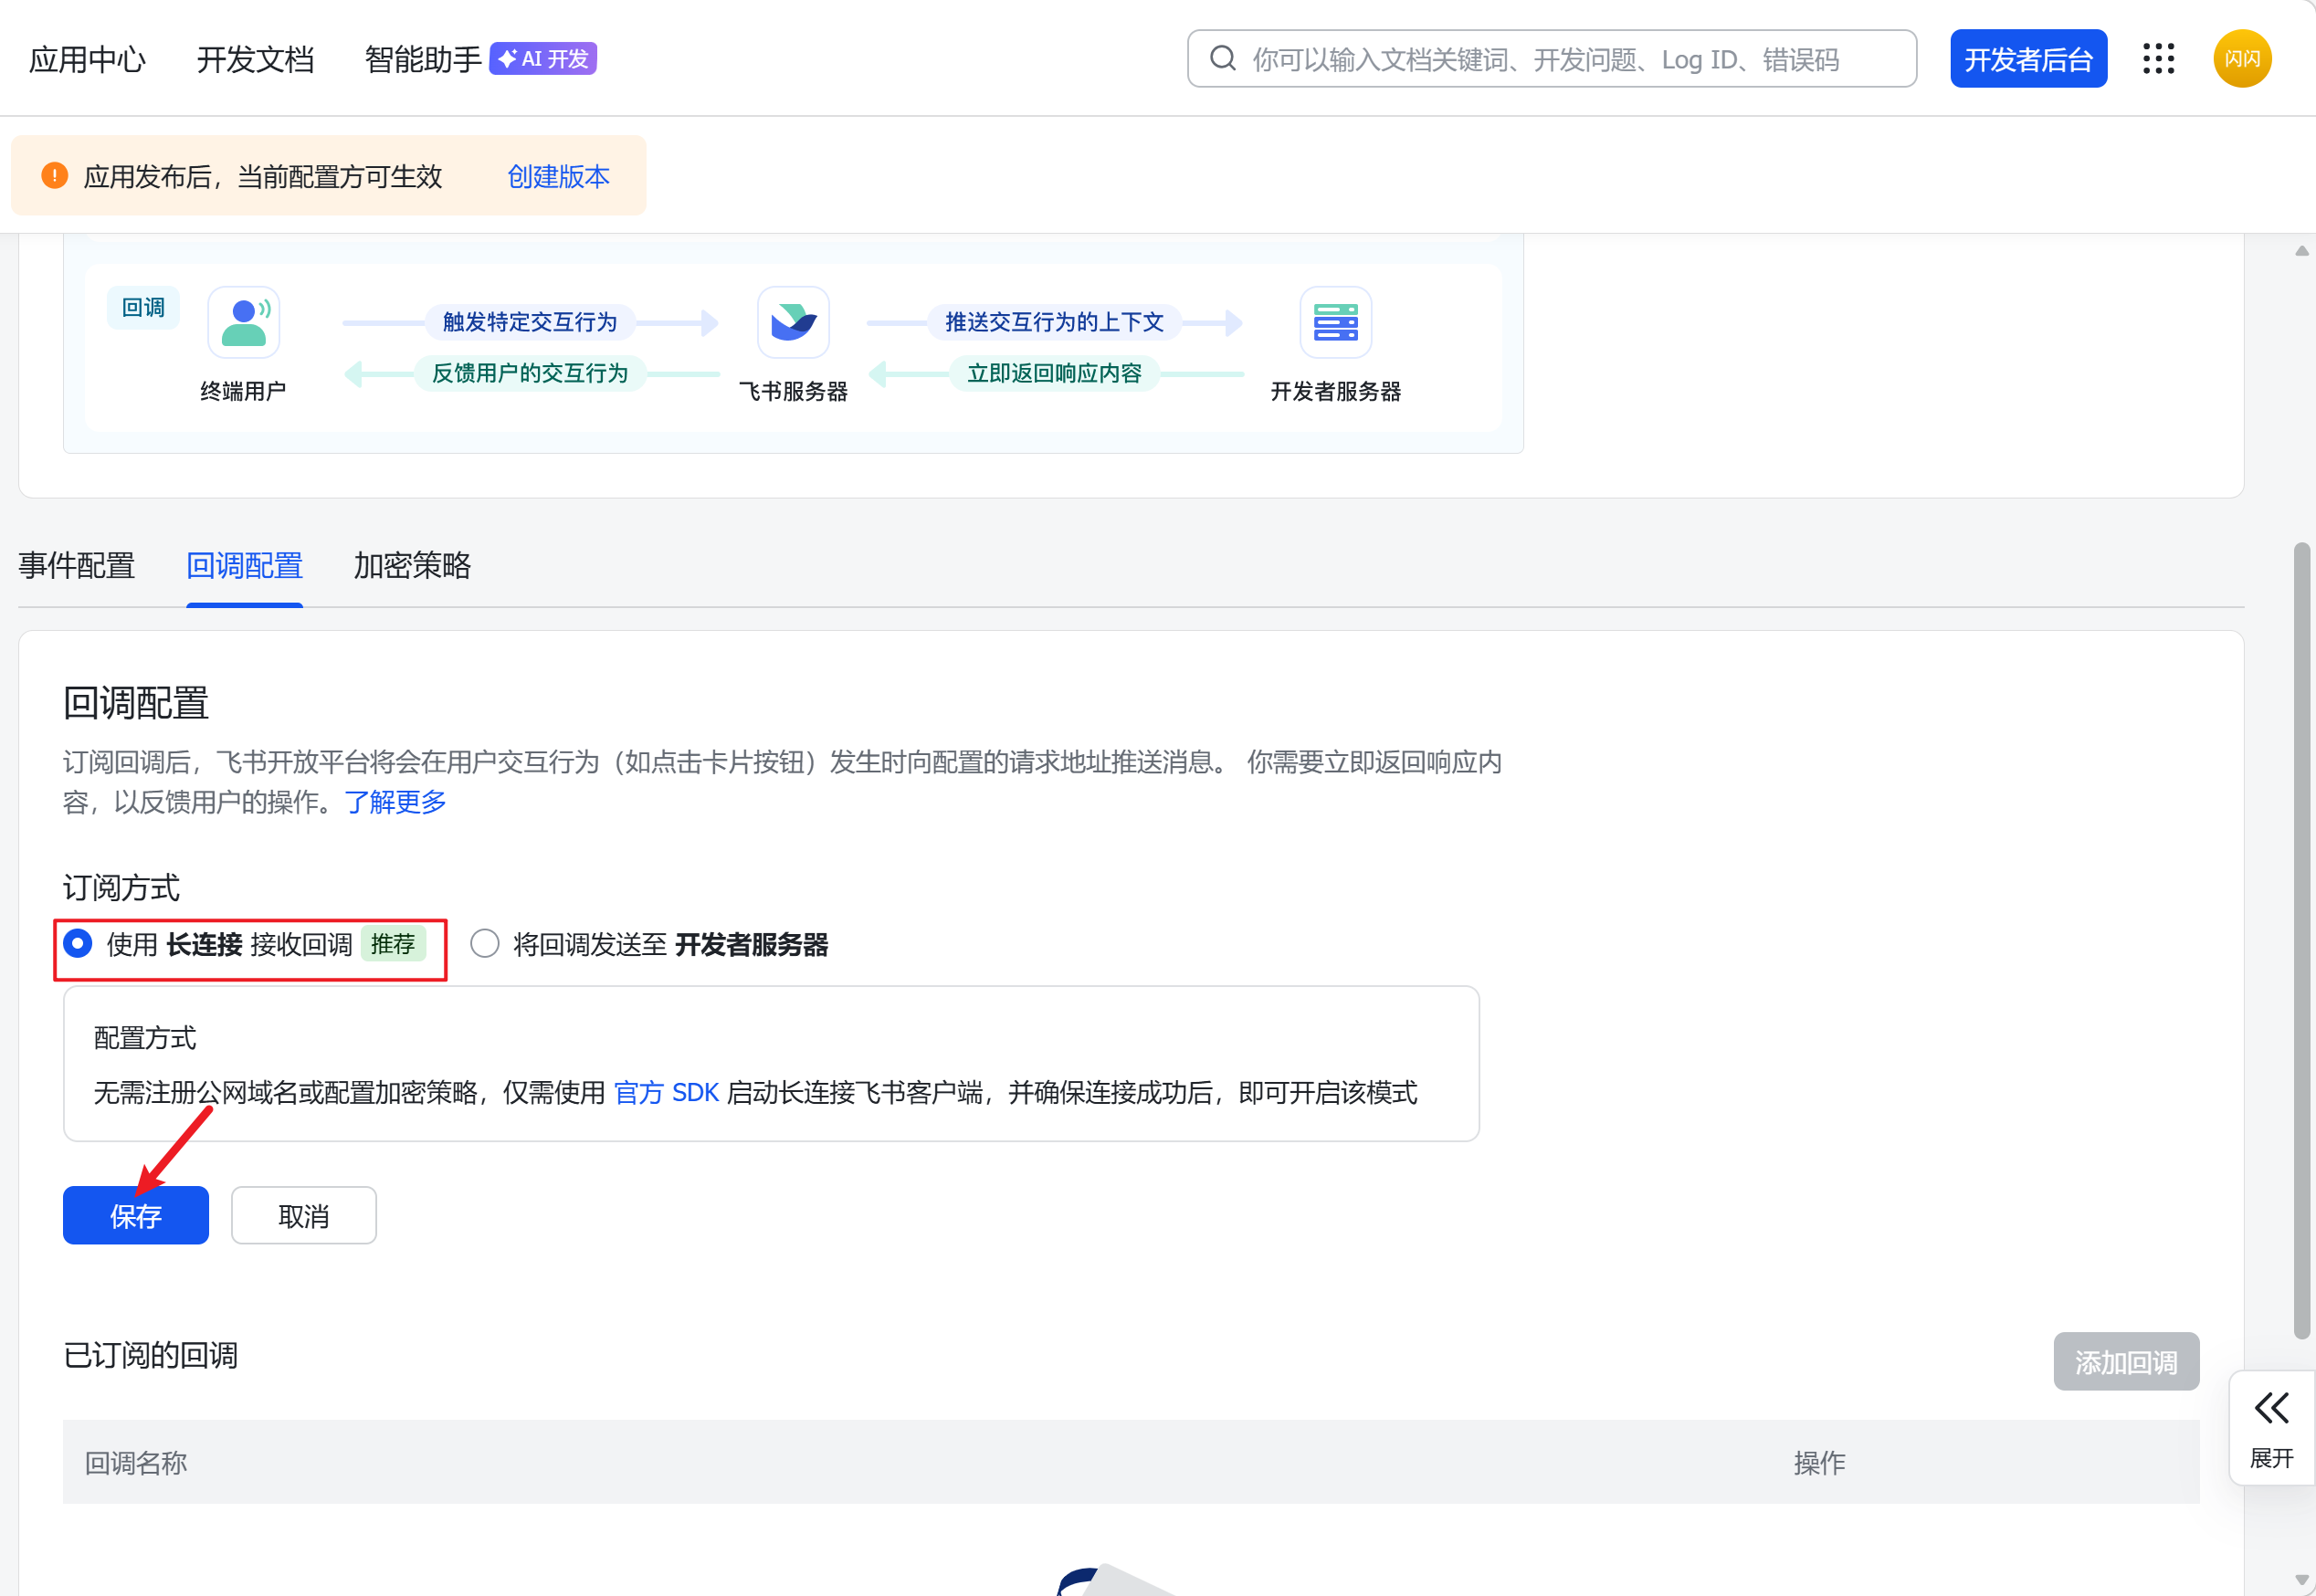Click the 开发者服务器 server icon
The image size is (2316, 1596).
pyautogui.click(x=1335, y=322)
